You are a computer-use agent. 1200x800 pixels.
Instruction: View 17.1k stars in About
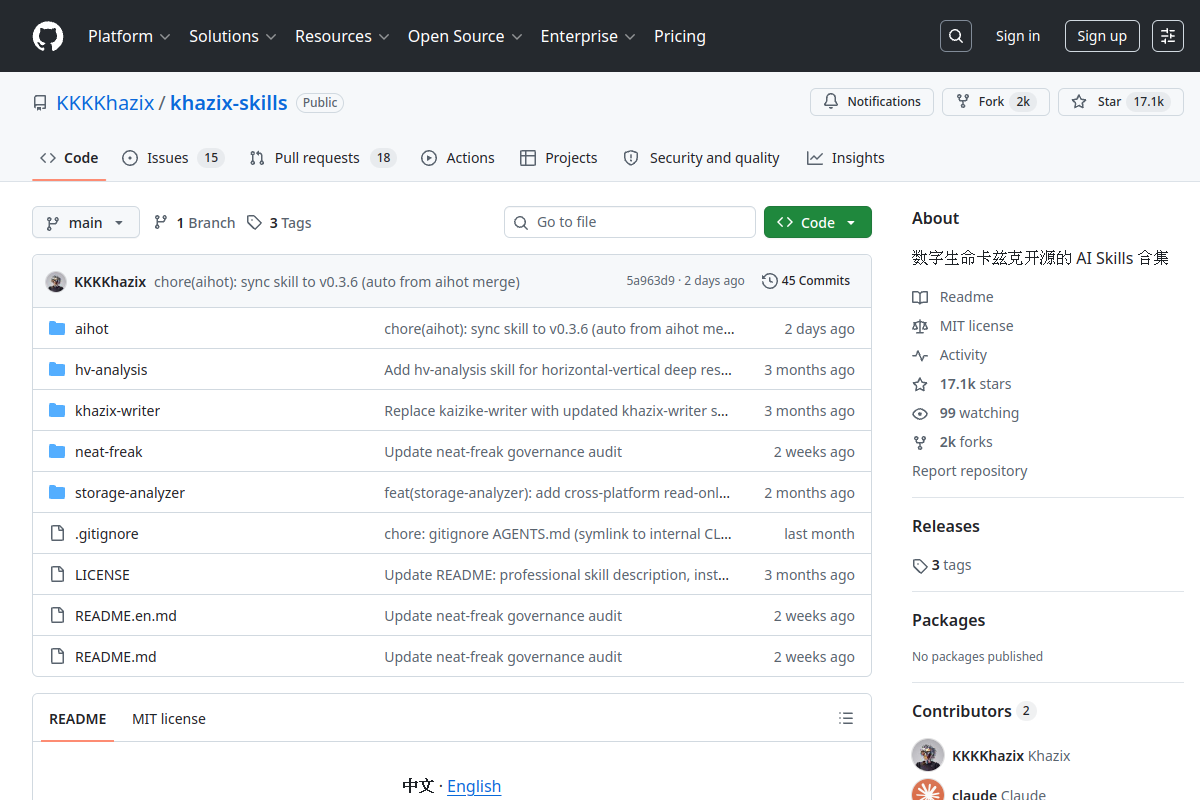click(x=962, y=384)
